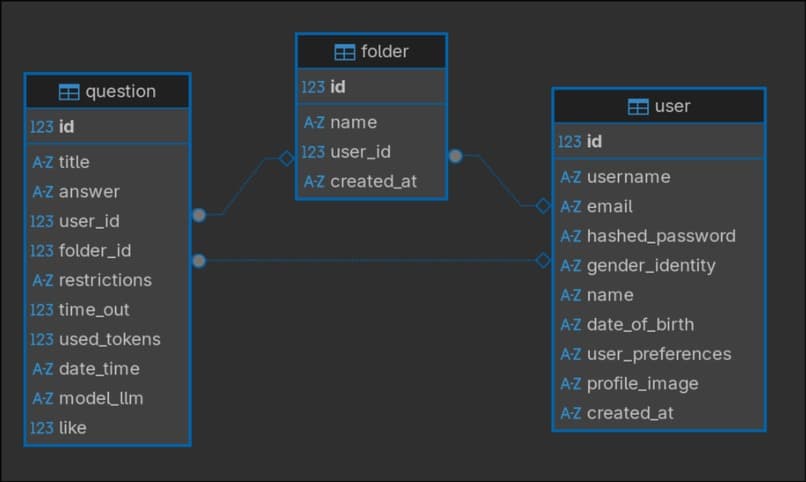Click the table icon beside user header

pos(638,107)
